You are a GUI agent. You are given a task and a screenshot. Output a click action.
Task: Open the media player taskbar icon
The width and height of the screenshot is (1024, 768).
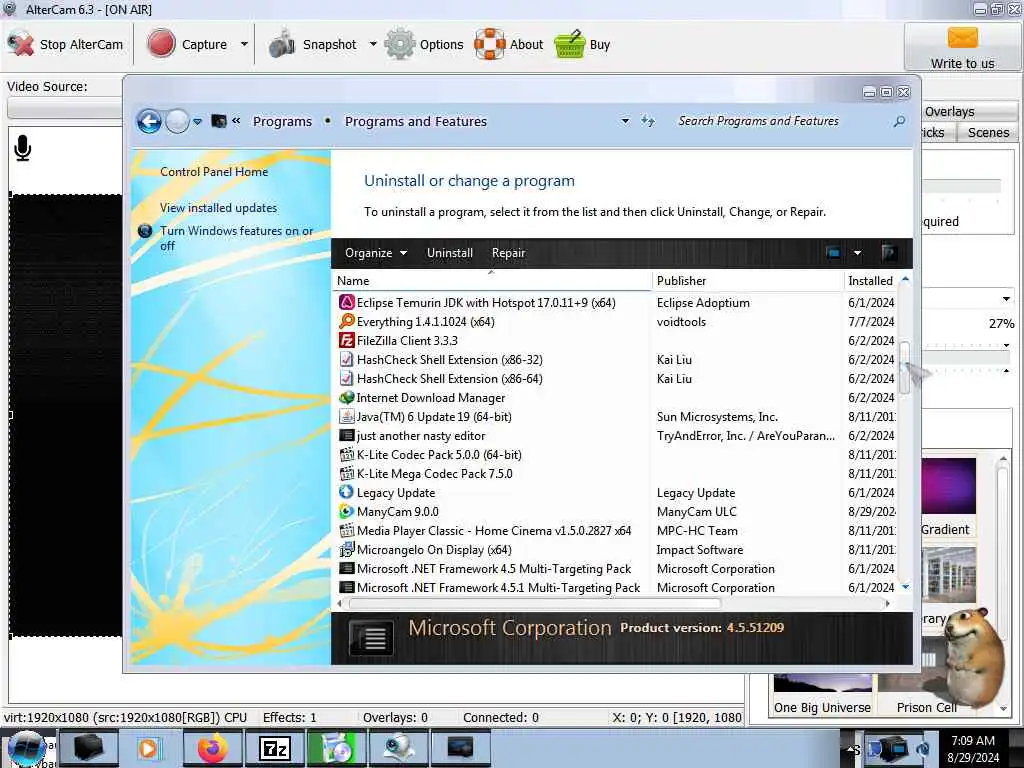(x=149, y=748)
